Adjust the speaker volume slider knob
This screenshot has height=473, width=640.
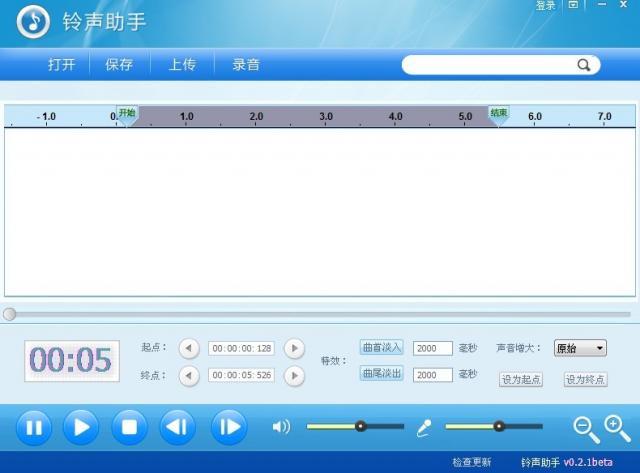coord(360,426)
